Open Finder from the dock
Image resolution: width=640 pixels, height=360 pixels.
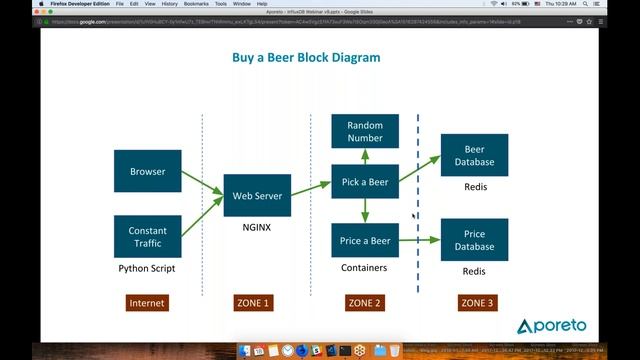[x=244, y=351]
